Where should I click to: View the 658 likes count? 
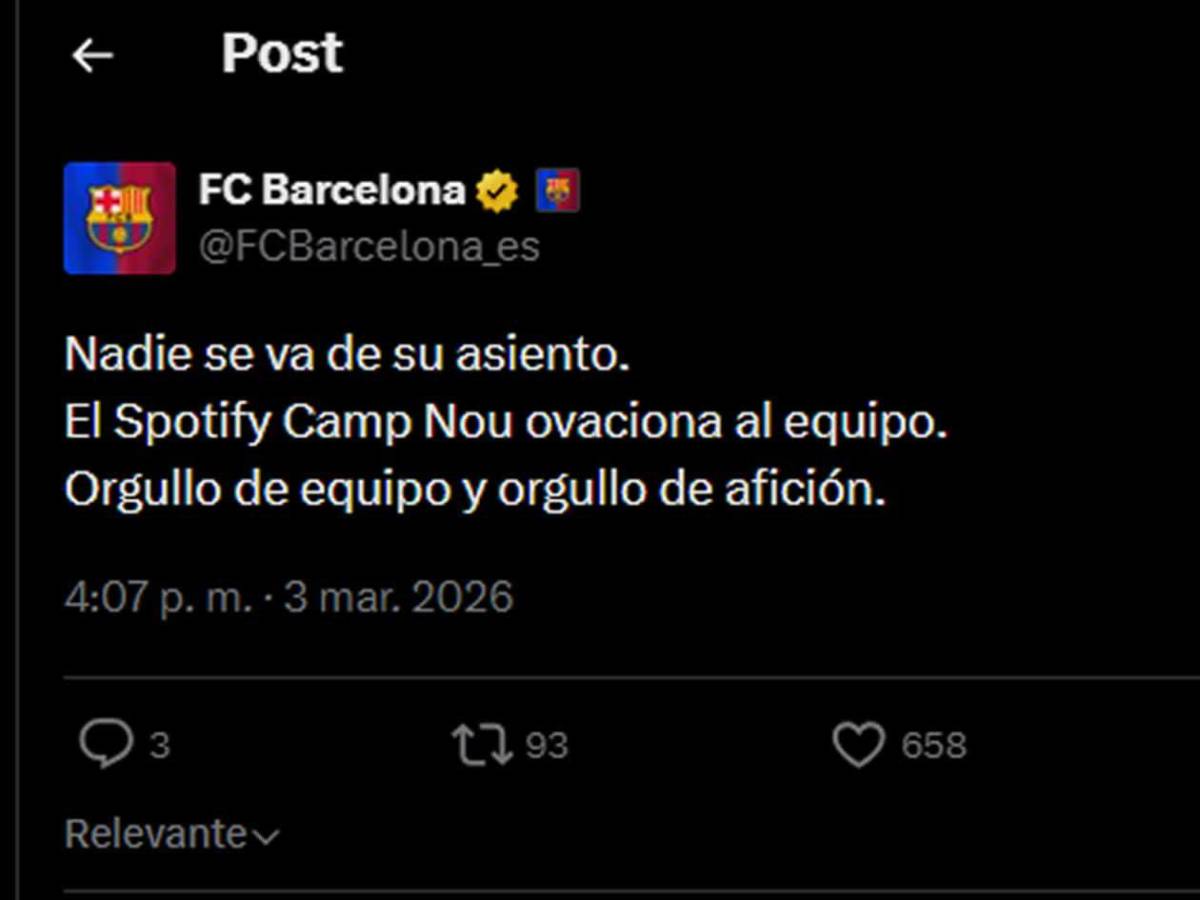[934, 746]
